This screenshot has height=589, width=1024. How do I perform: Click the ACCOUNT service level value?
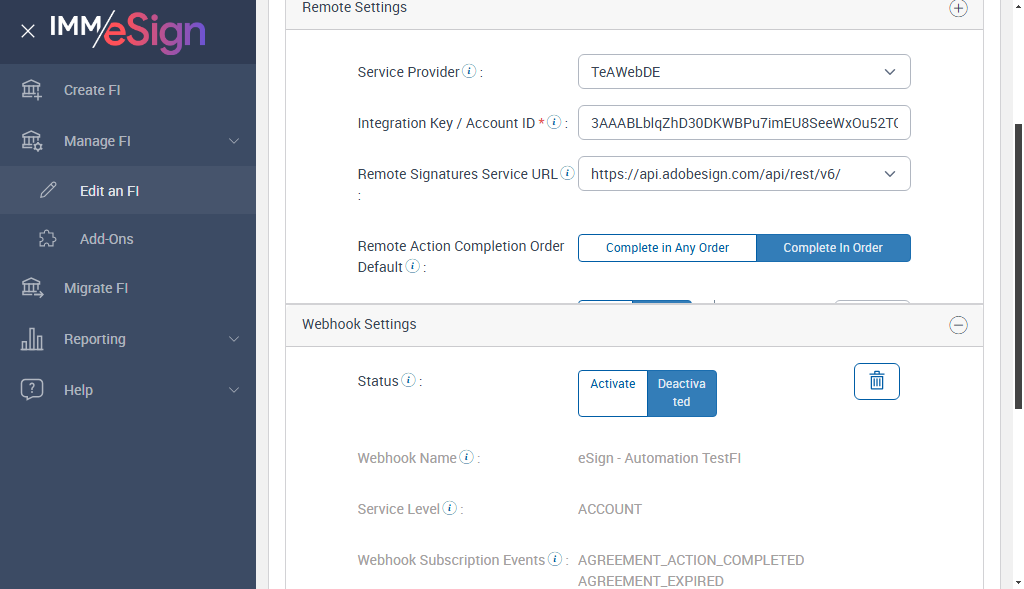click(609, 509)
